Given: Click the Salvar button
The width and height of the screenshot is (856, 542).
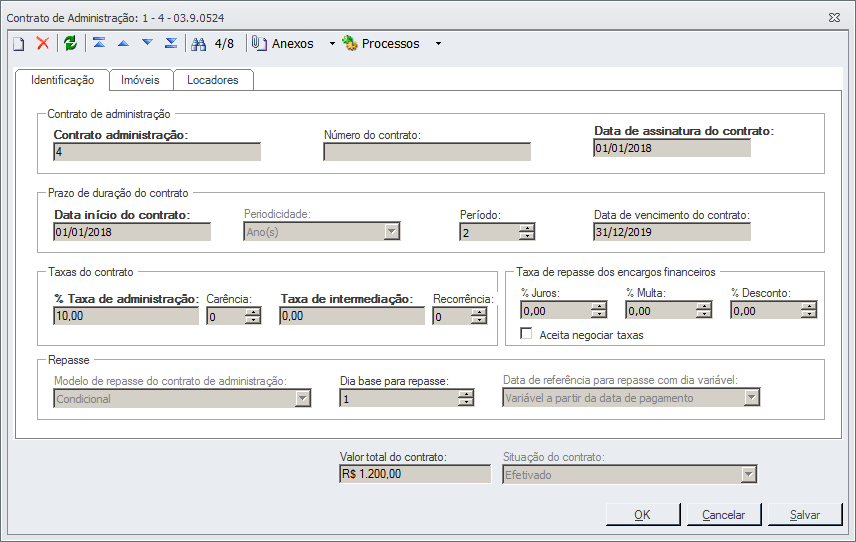Looking at the screenshot, I should click(805, 515).
